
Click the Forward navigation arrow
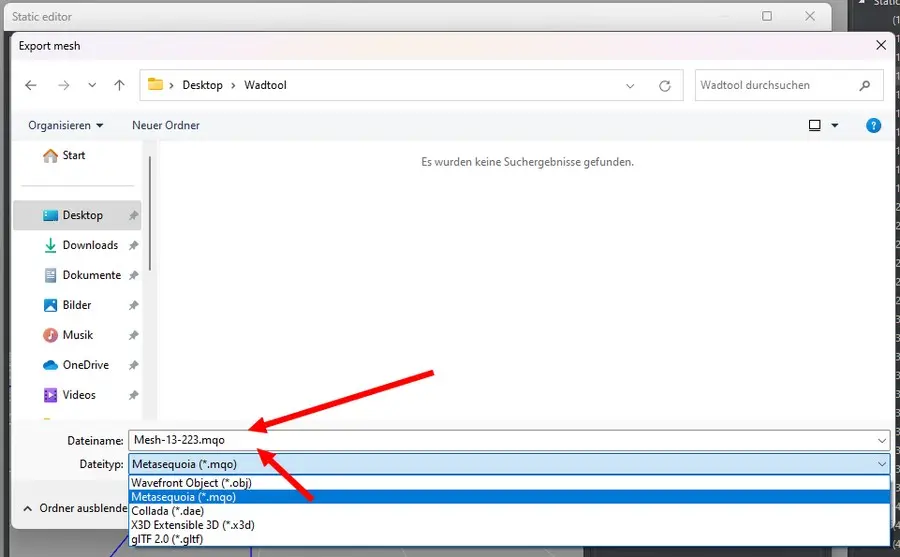point(62,86)
